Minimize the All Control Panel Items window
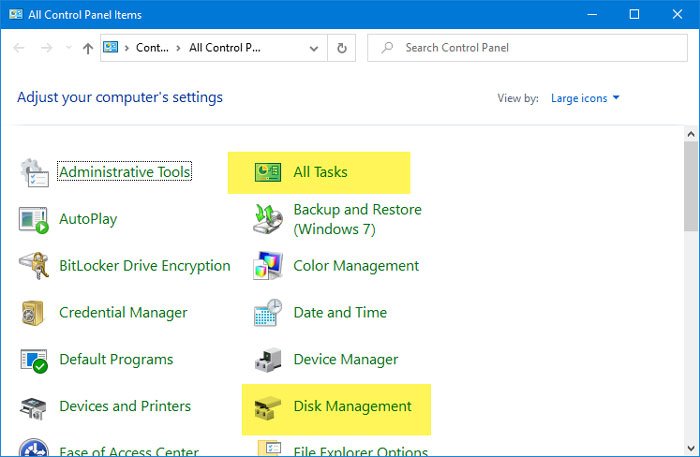Image resolution: width=700 pixels, height=457 pixels. tap(592, 14)
